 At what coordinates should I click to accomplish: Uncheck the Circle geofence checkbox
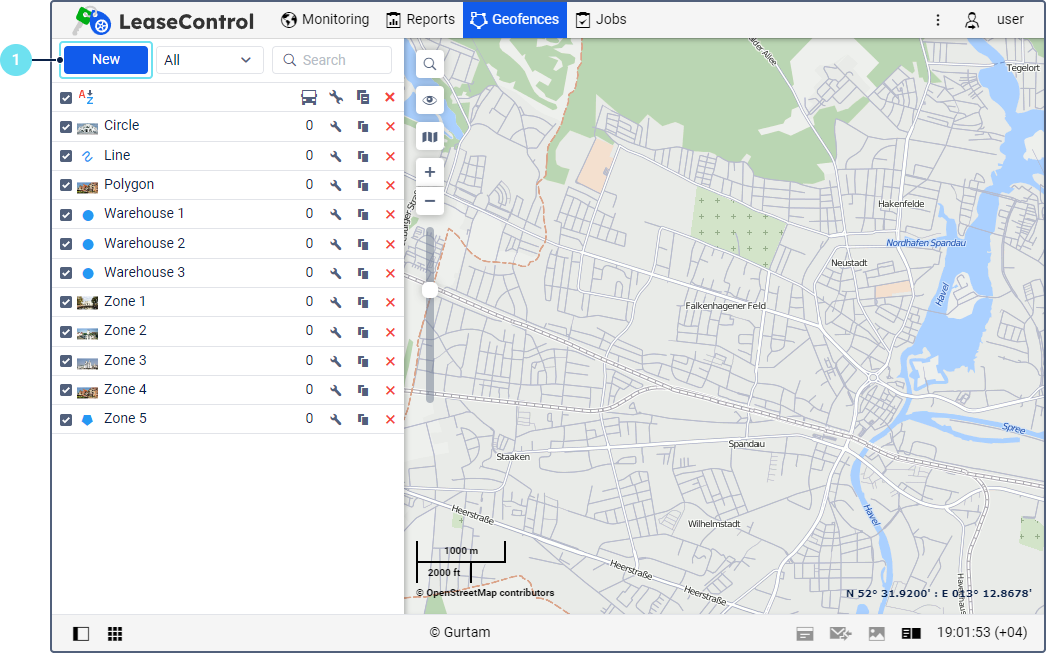(x=65, y=127)
